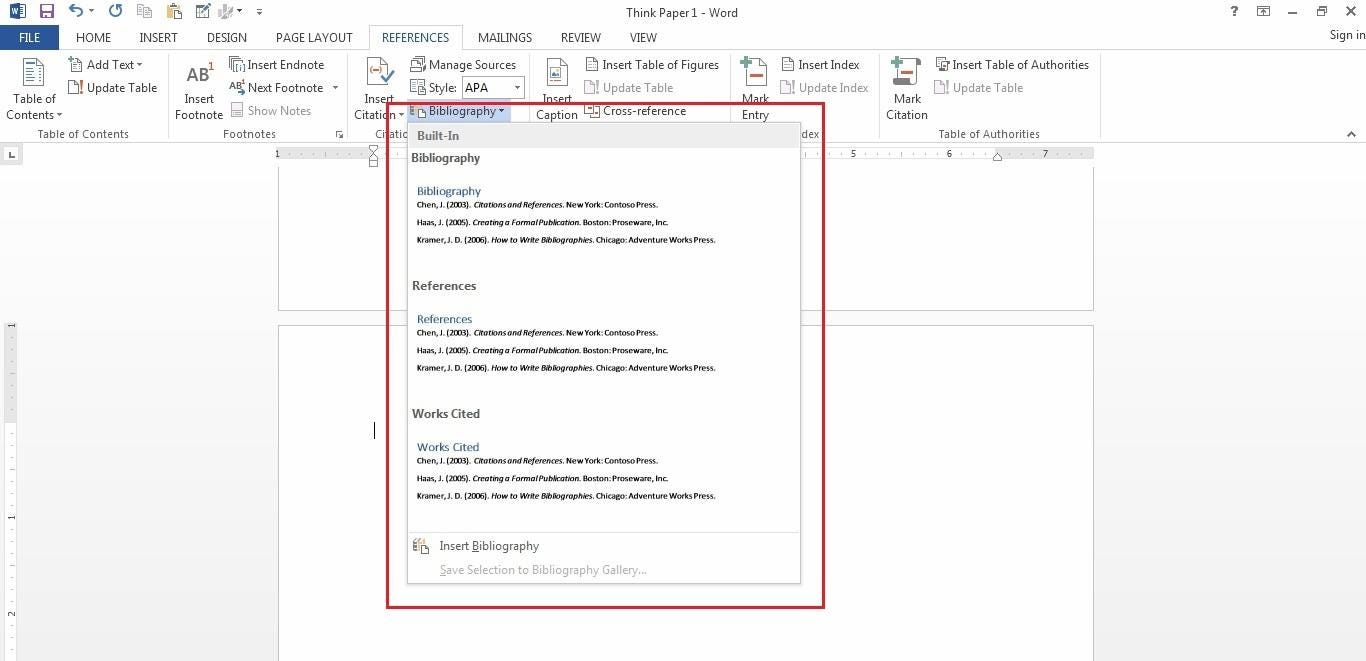Select the built-in Works Cited gallery preview
Screen dimensions: 1366x661
pyautogui.click(x=604, y=470)
